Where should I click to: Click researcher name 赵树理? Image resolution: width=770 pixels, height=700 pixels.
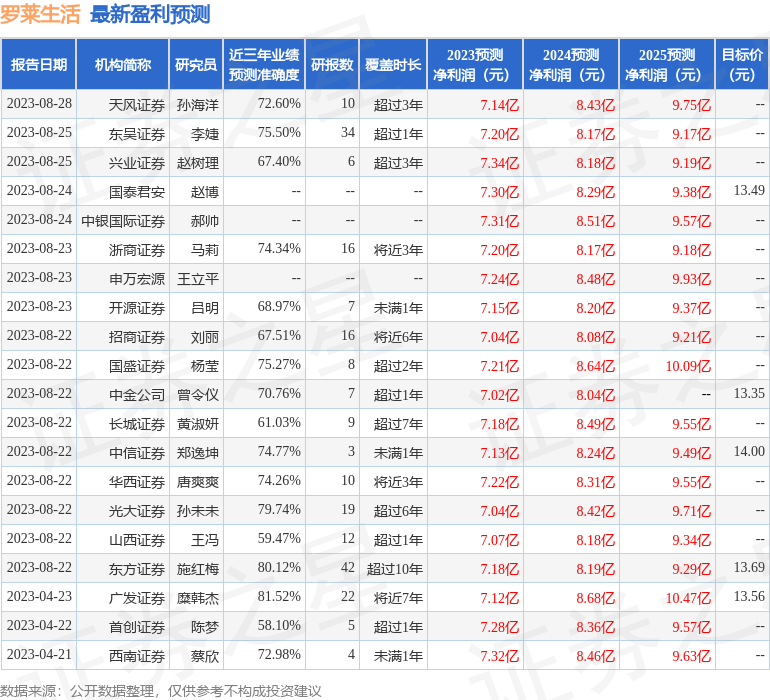pos(197,163)
